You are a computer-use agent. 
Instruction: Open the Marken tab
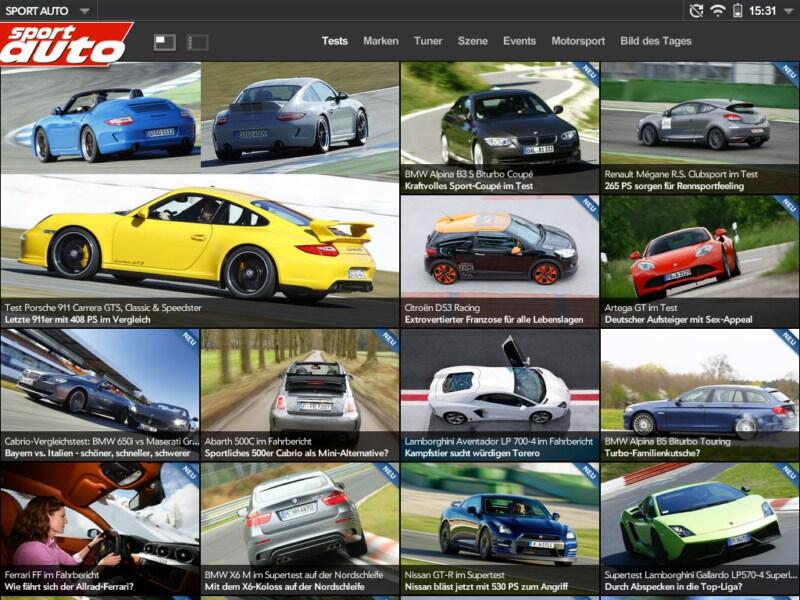(381, 41)
